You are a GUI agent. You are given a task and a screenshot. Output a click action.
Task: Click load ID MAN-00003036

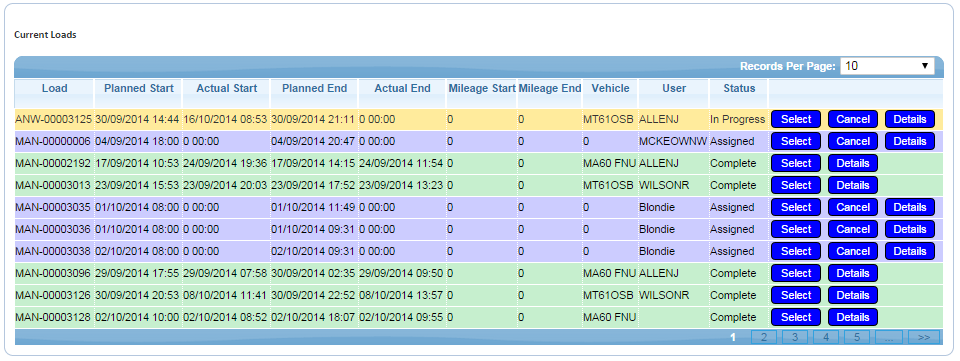tap(53, 229)
